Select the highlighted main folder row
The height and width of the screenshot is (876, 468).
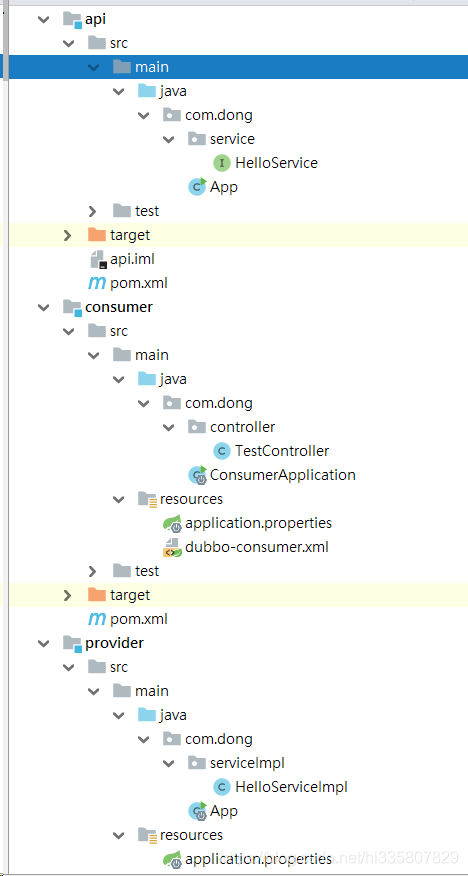[234, 67]
